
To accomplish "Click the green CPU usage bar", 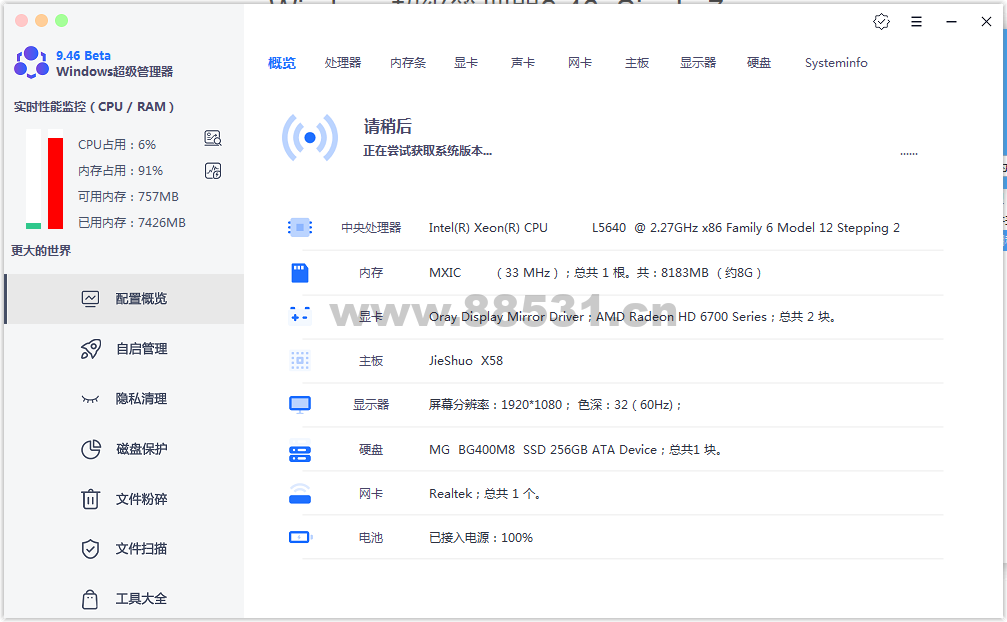I will pyautogui.click(x=33, y=226).
